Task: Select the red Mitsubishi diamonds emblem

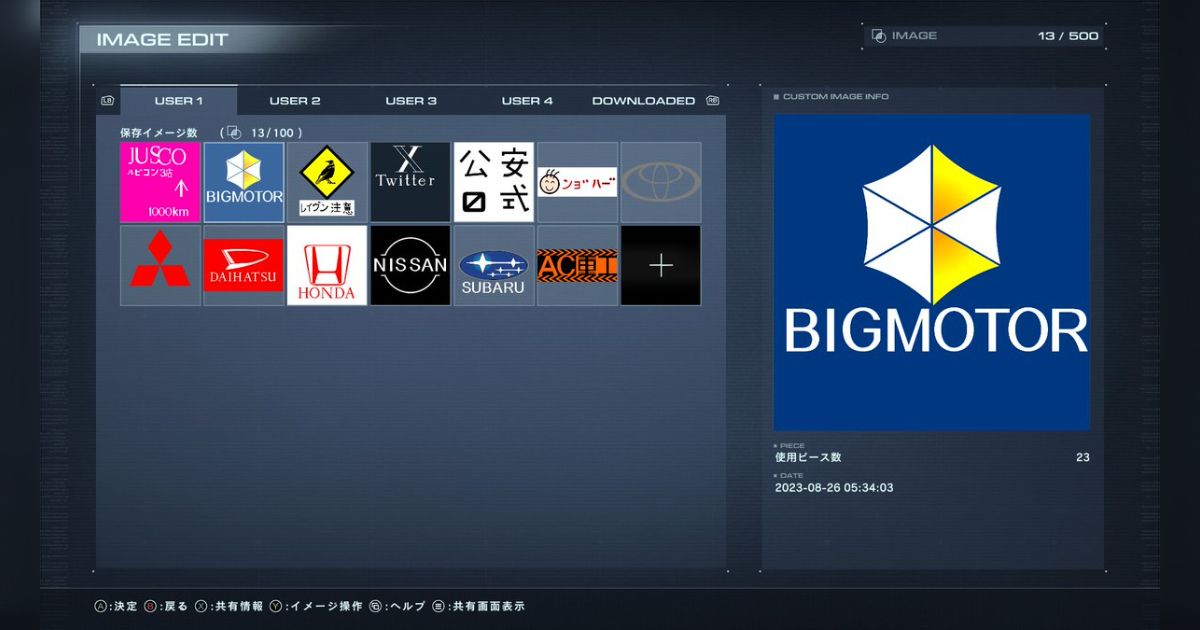Action: pos(160,265)
